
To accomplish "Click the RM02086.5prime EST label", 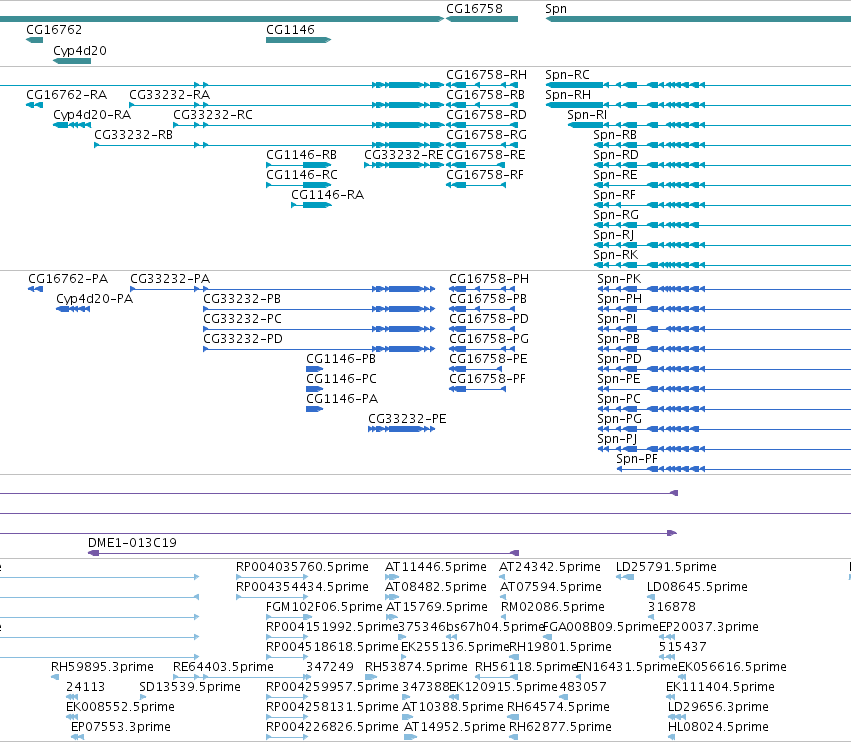I will [552, 606].
